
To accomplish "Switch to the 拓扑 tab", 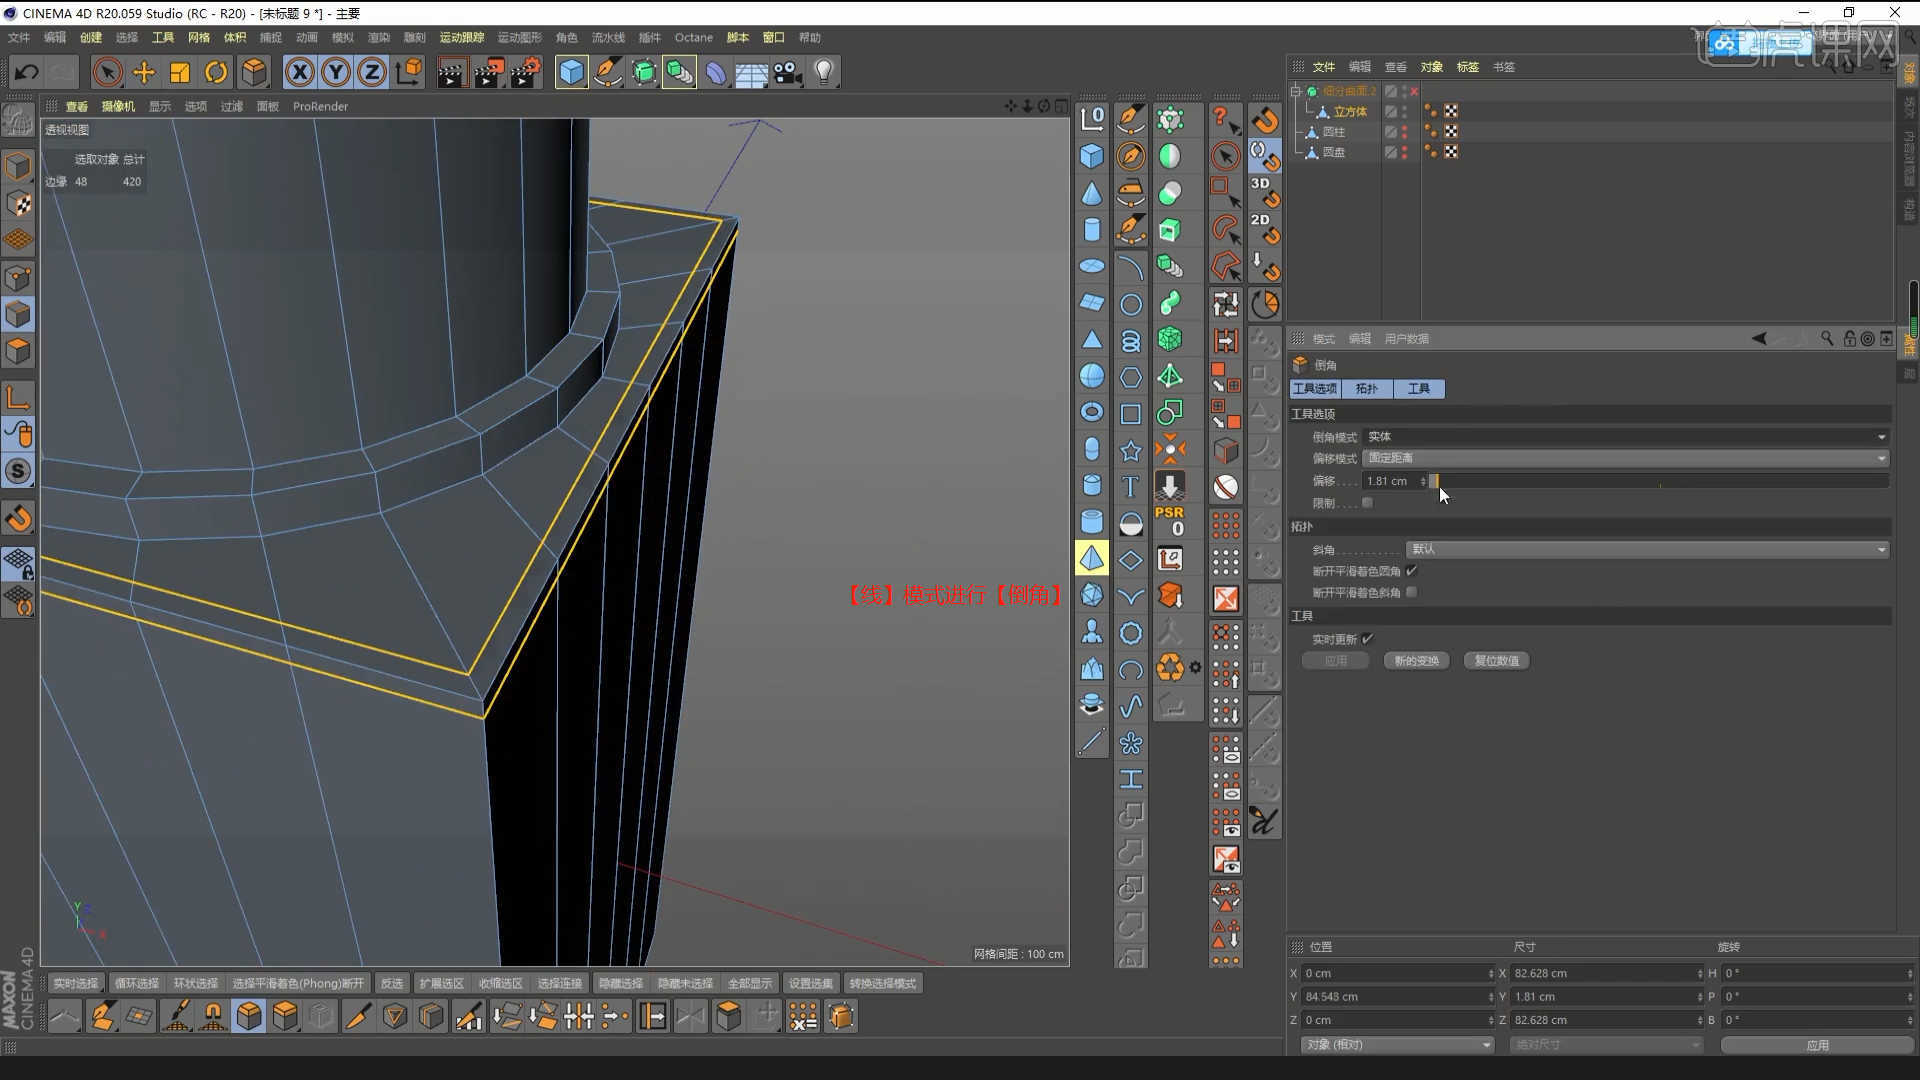I will coord(1366,388).
